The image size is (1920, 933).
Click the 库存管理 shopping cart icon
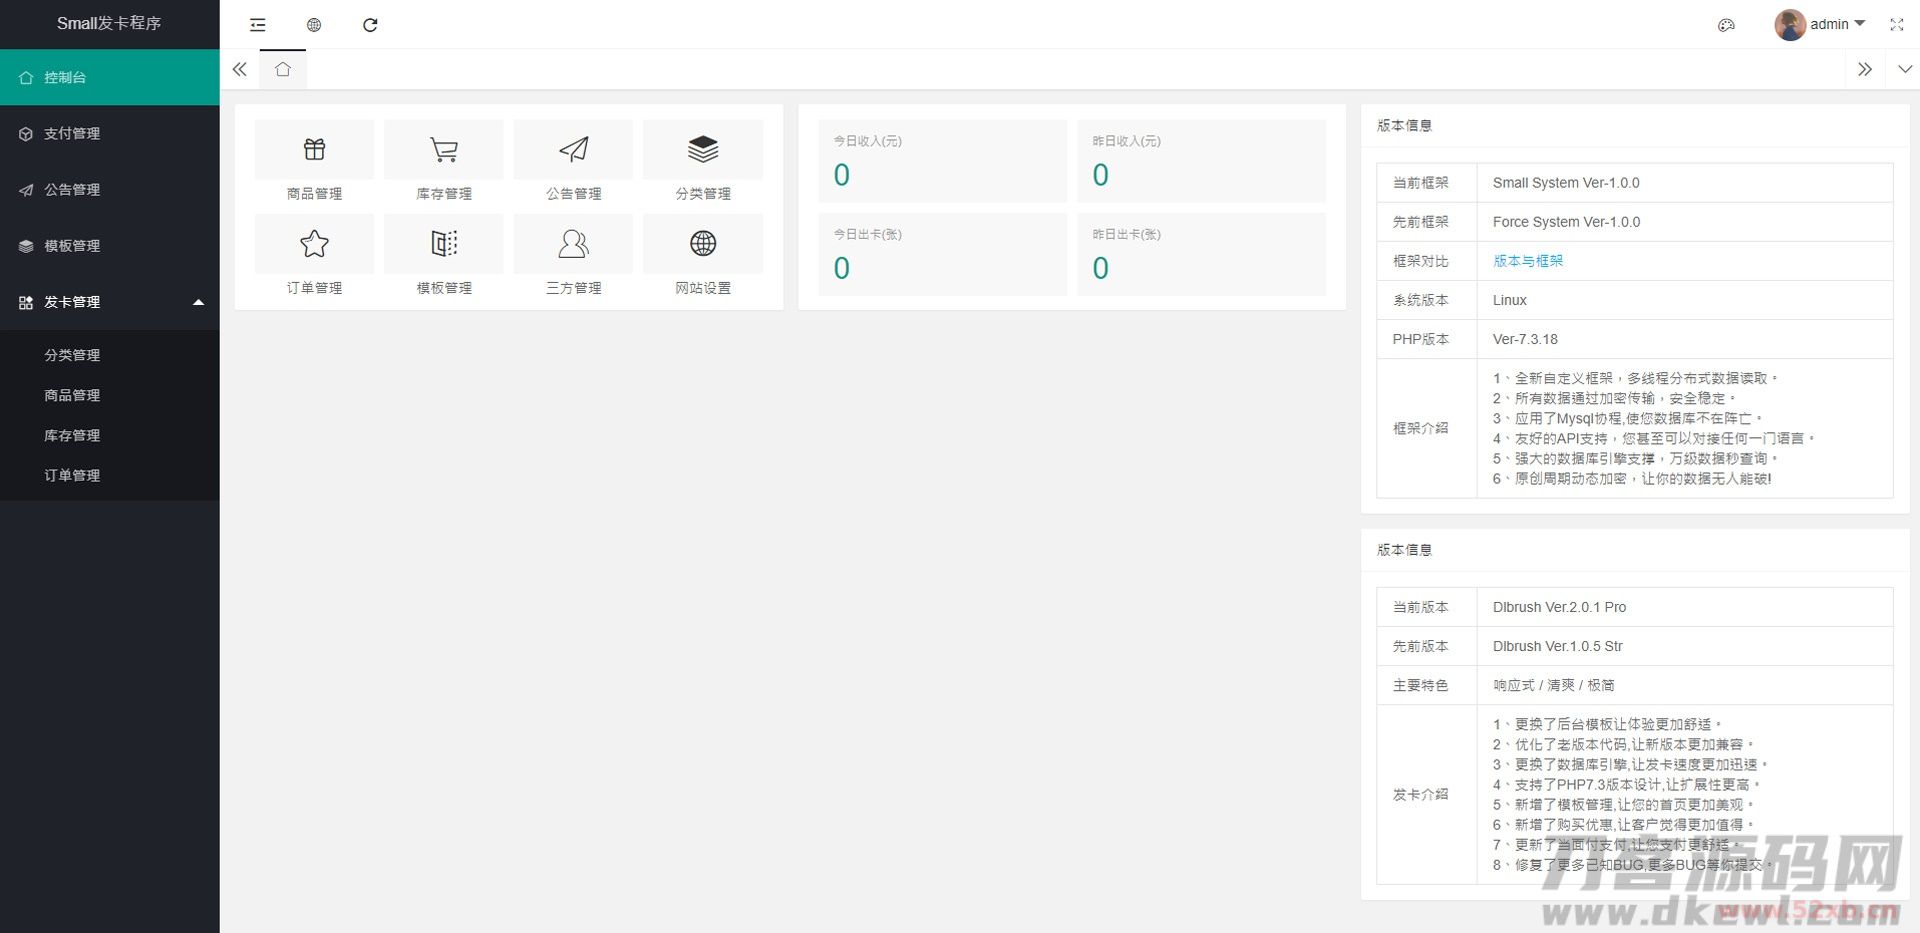point(443,148)
